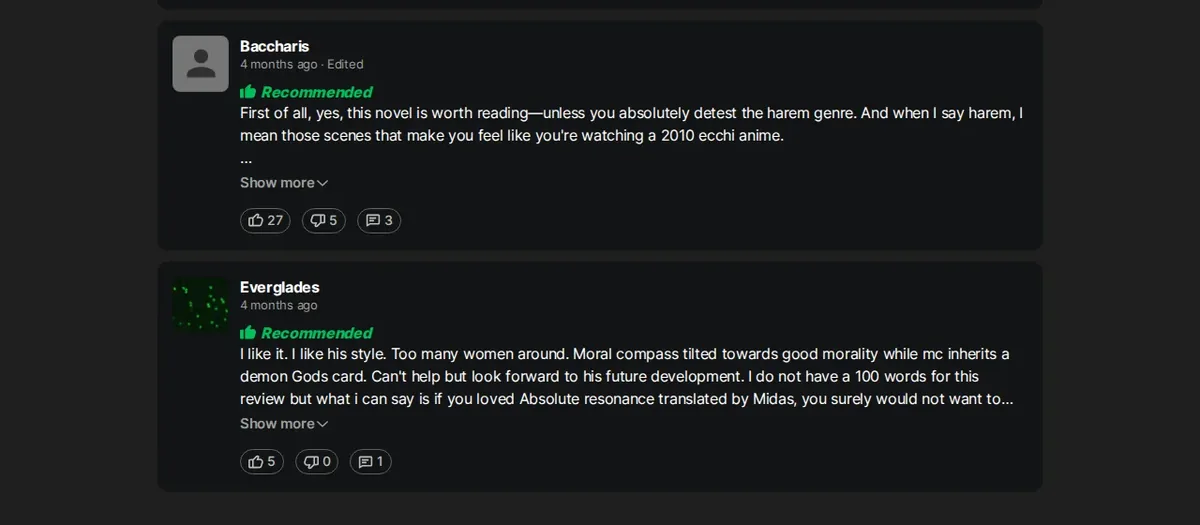Click green thumbs-up icon in Baccharis's review
Viewport: 1200px width, 525px height.
click(x=248, y=92)
